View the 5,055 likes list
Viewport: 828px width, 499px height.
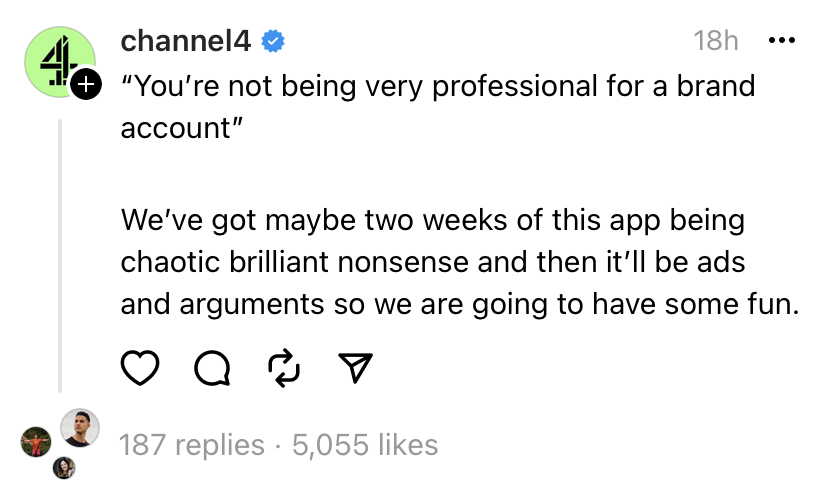[x=365, y=444]
